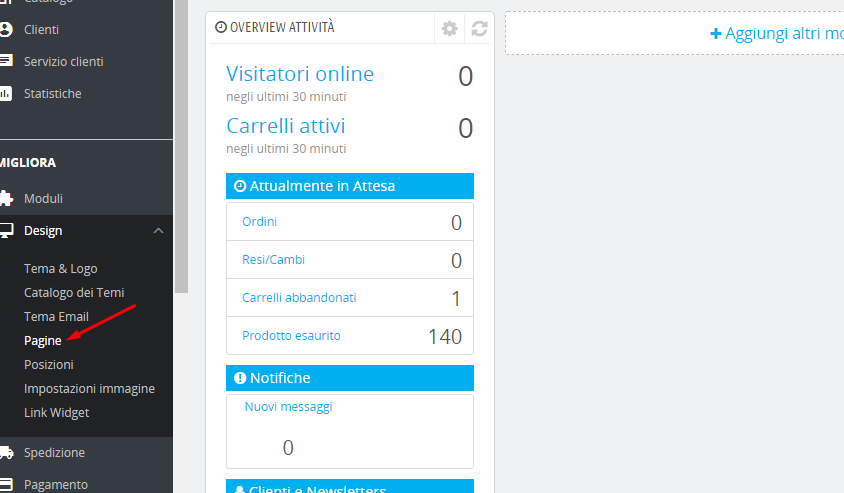
Task: Open Statistiche menu item
Action: coord(53,94)
